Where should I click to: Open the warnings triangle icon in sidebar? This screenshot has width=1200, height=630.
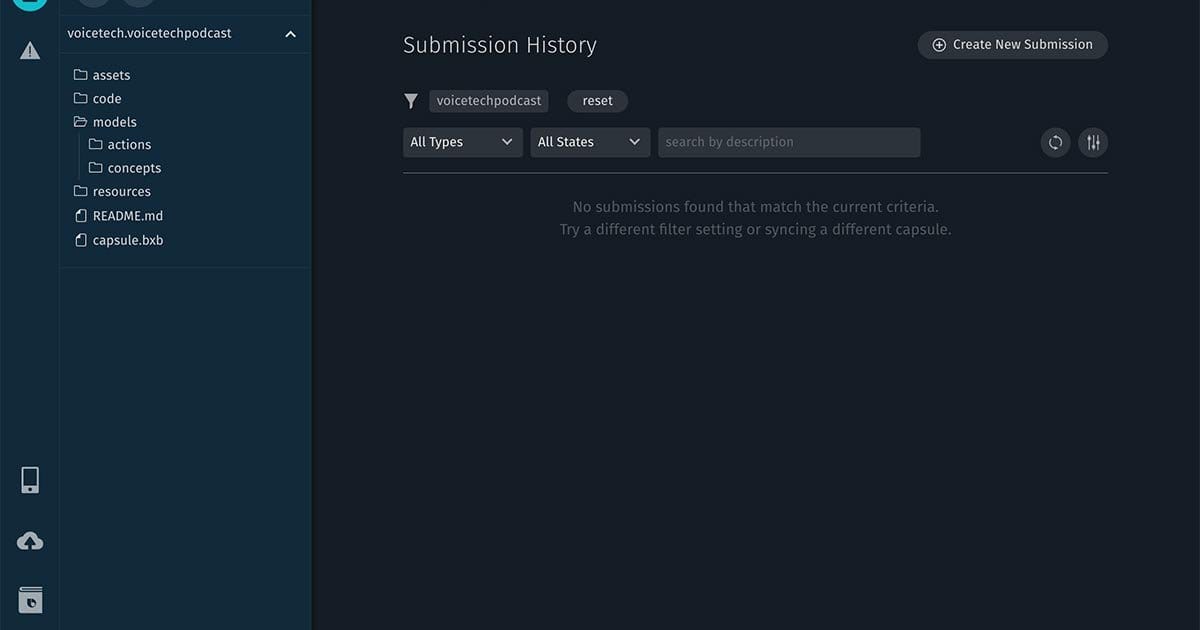click(x=30, y=51)
